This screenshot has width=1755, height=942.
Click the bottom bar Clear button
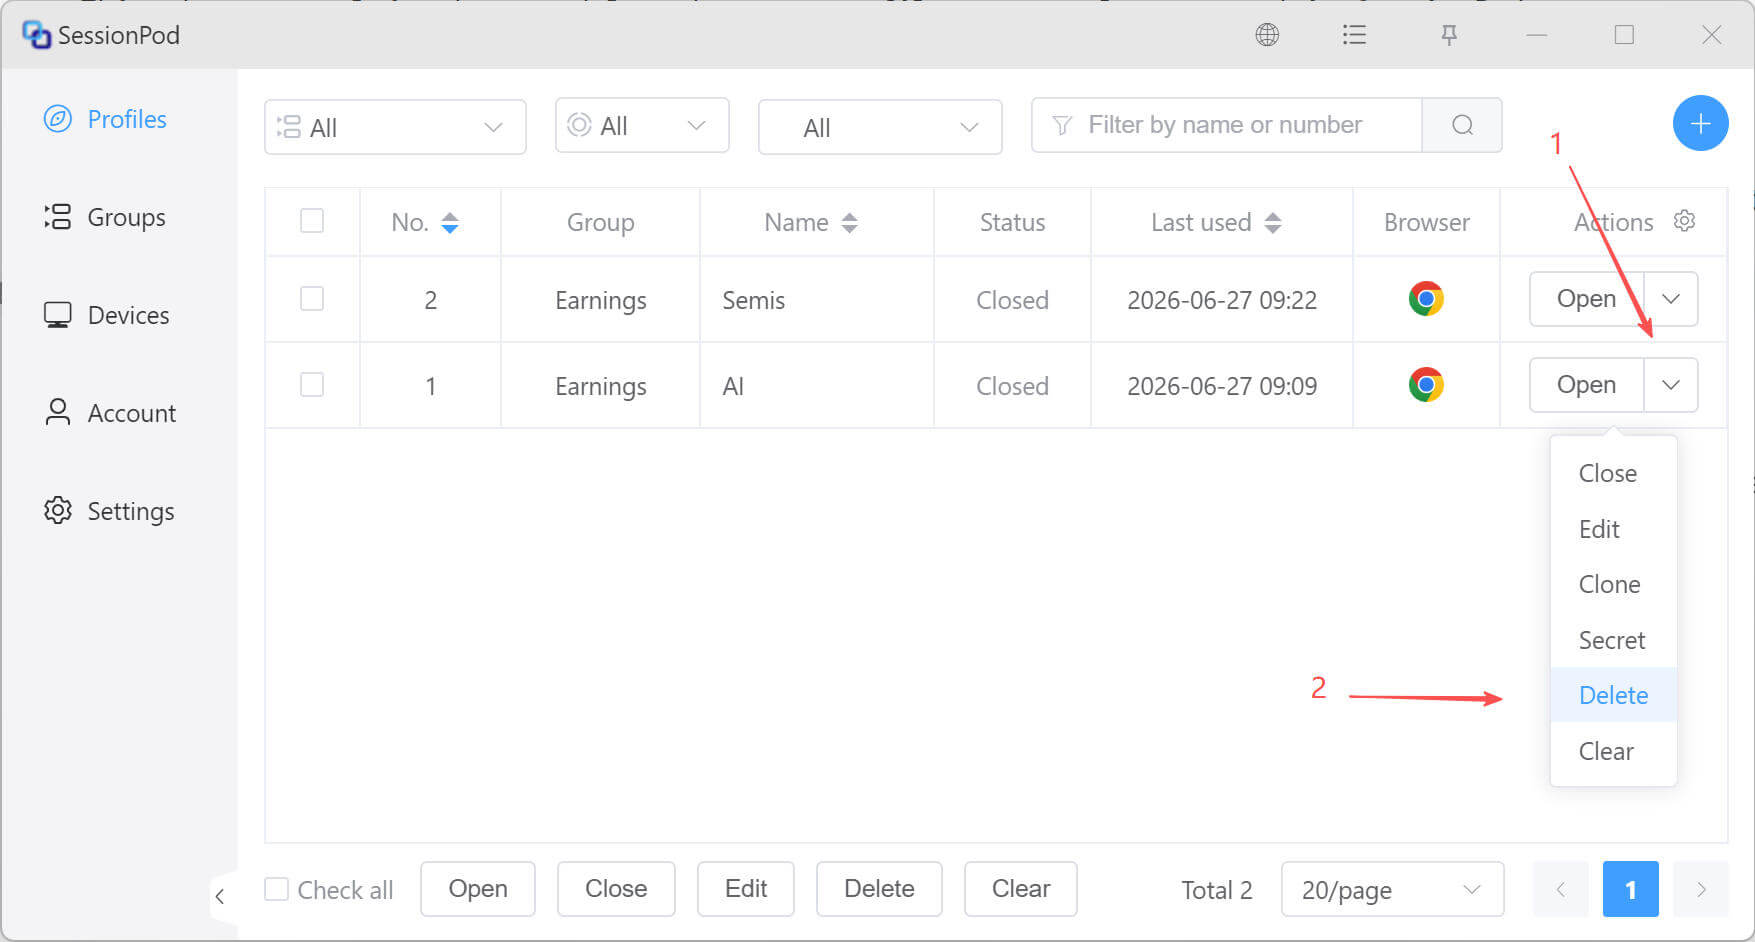click(1021, 889)
